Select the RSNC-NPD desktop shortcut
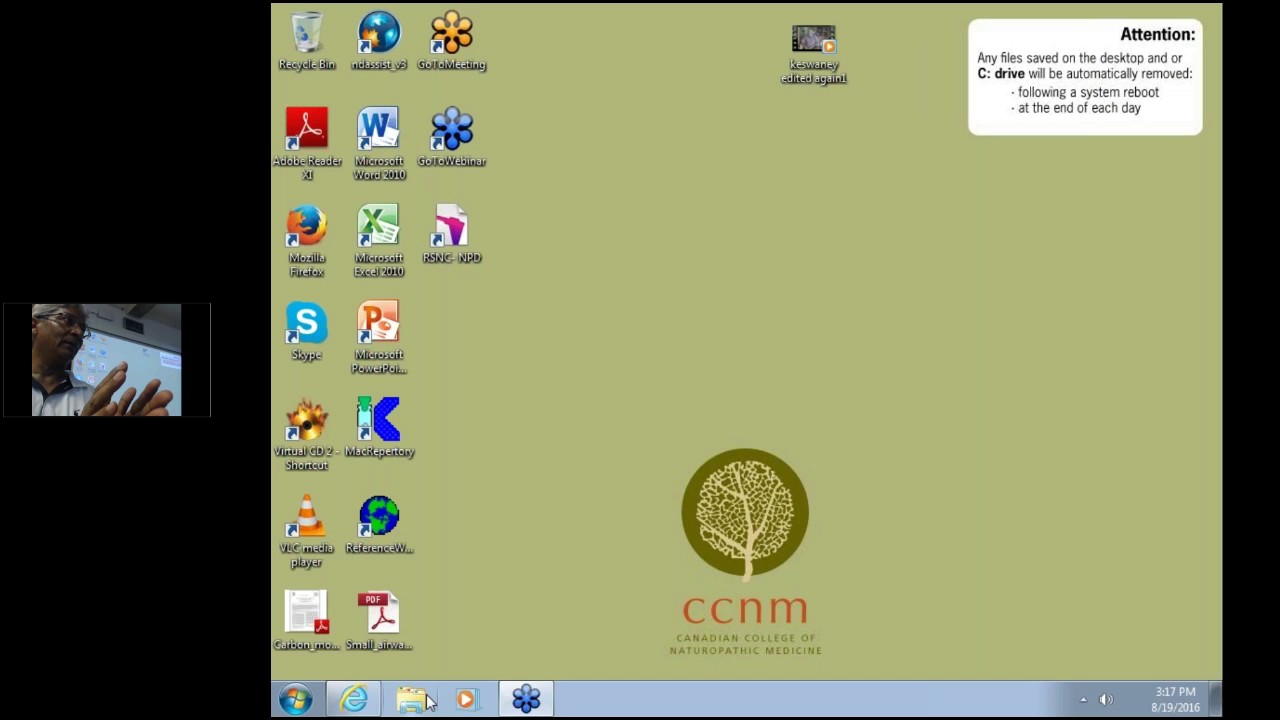The image size is (1280, 720). click(452, 234)
